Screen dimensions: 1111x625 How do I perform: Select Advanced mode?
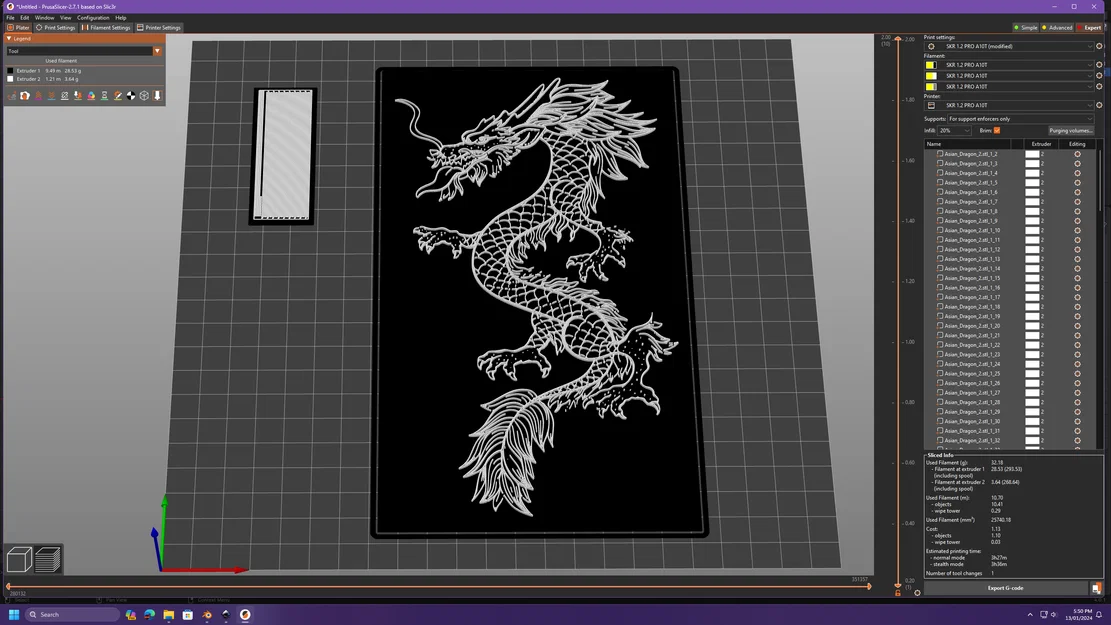click(x=1057, y=28)
